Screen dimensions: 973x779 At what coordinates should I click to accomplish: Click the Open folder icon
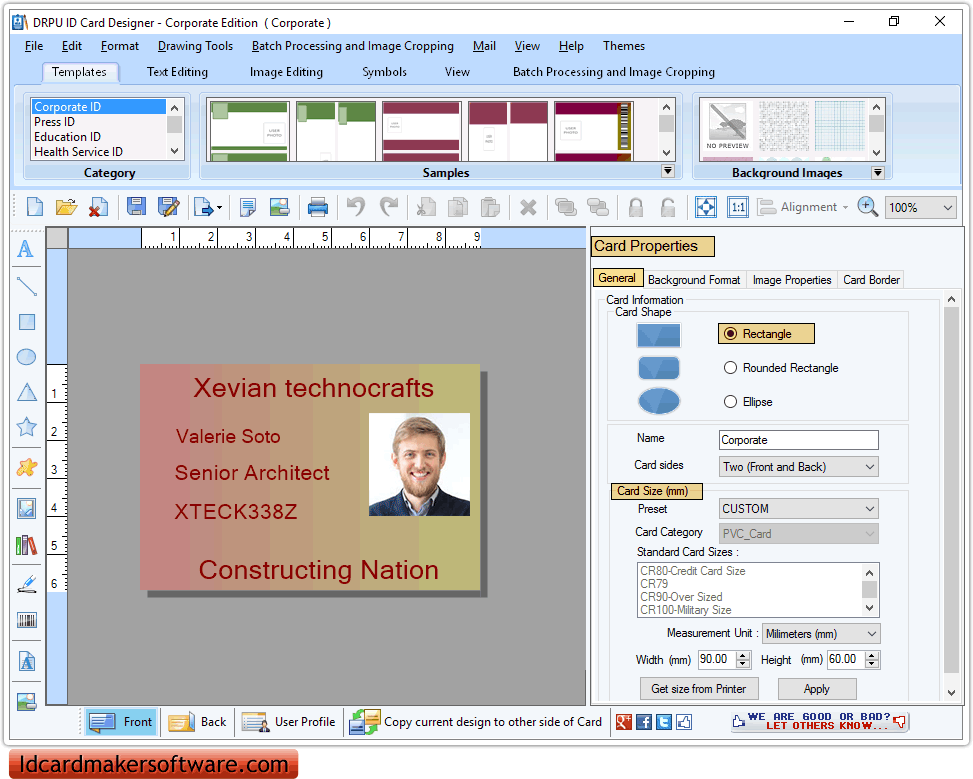pos(66,207)
